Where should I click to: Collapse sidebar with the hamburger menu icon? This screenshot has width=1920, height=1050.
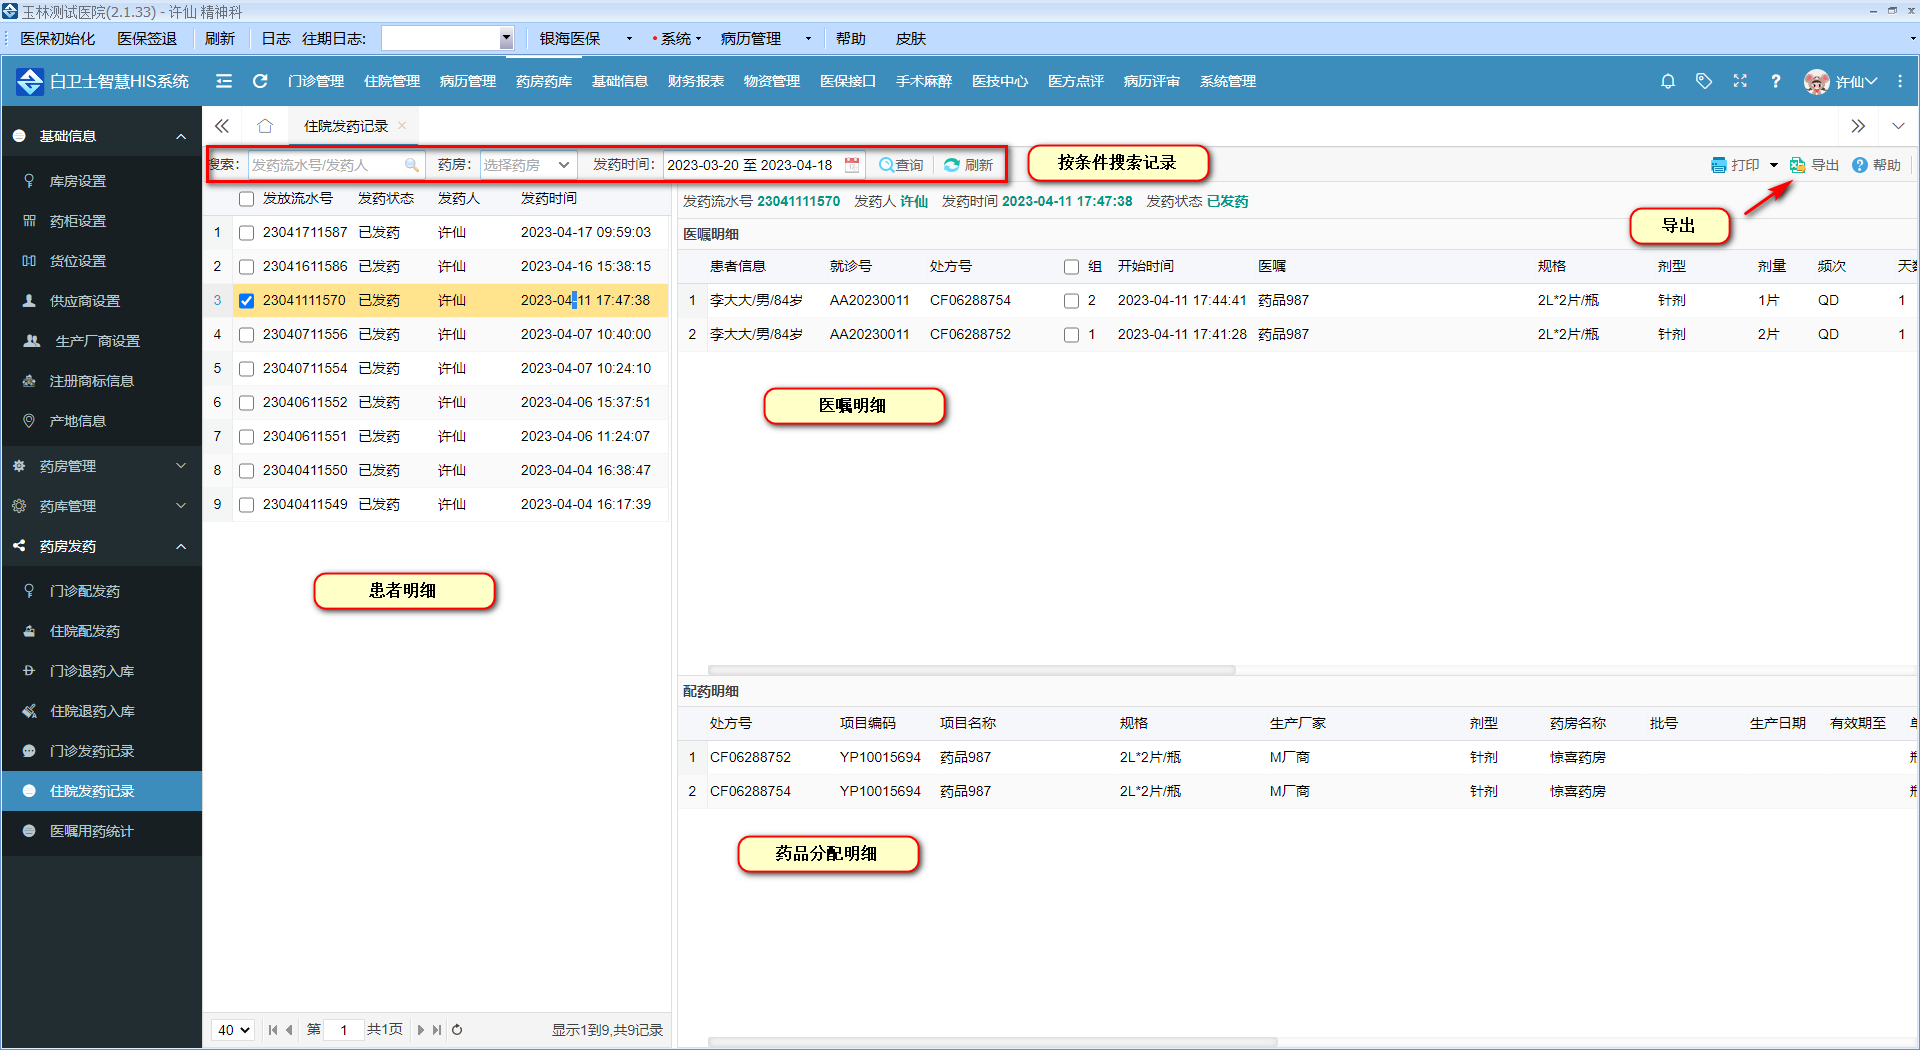point(224,81)
